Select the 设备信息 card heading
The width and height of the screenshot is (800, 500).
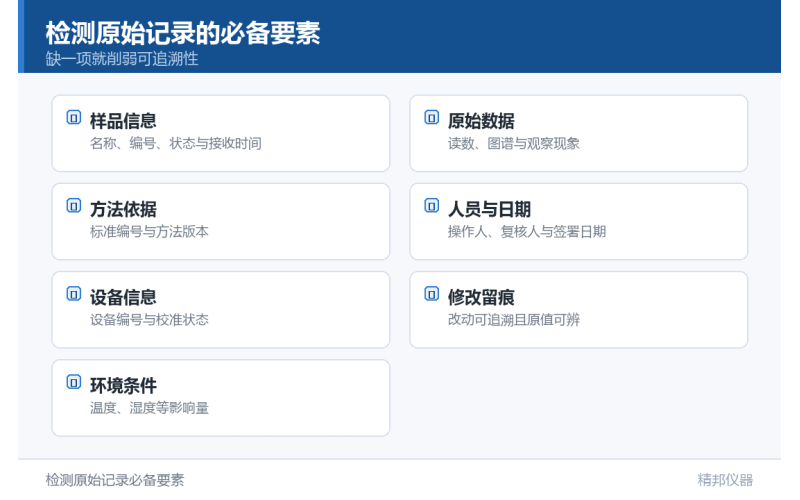click(x=123, y=297)
